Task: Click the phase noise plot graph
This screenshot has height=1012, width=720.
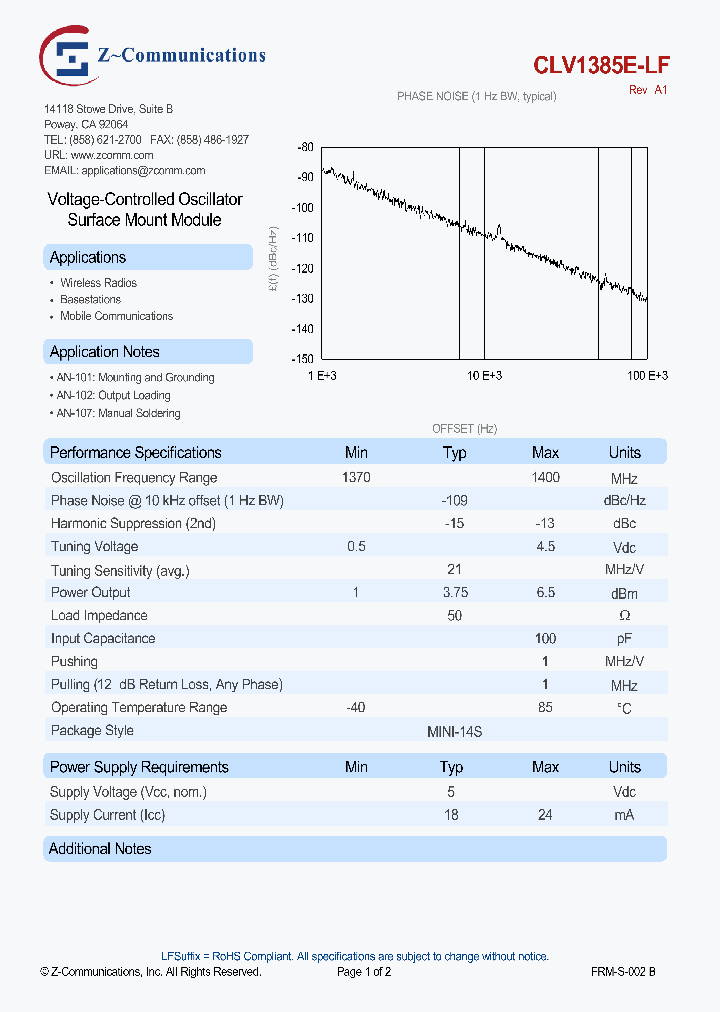Action: [x=484, y=252]
